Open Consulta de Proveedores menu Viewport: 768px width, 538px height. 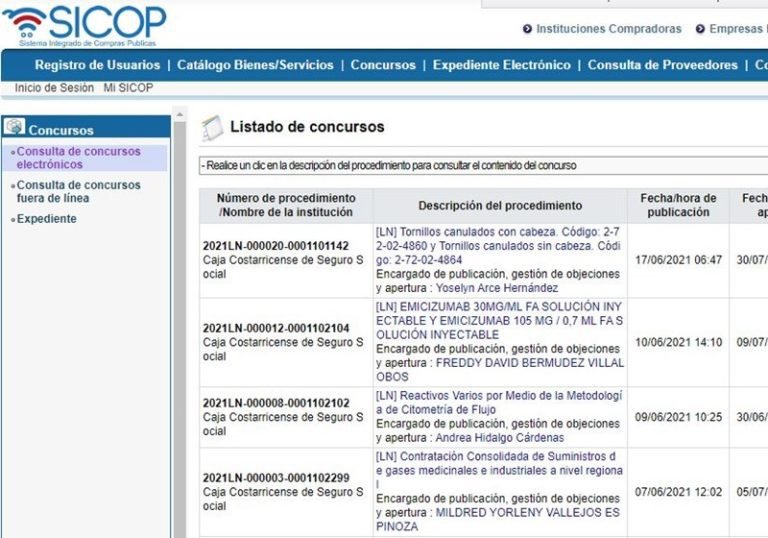[662, 65]
